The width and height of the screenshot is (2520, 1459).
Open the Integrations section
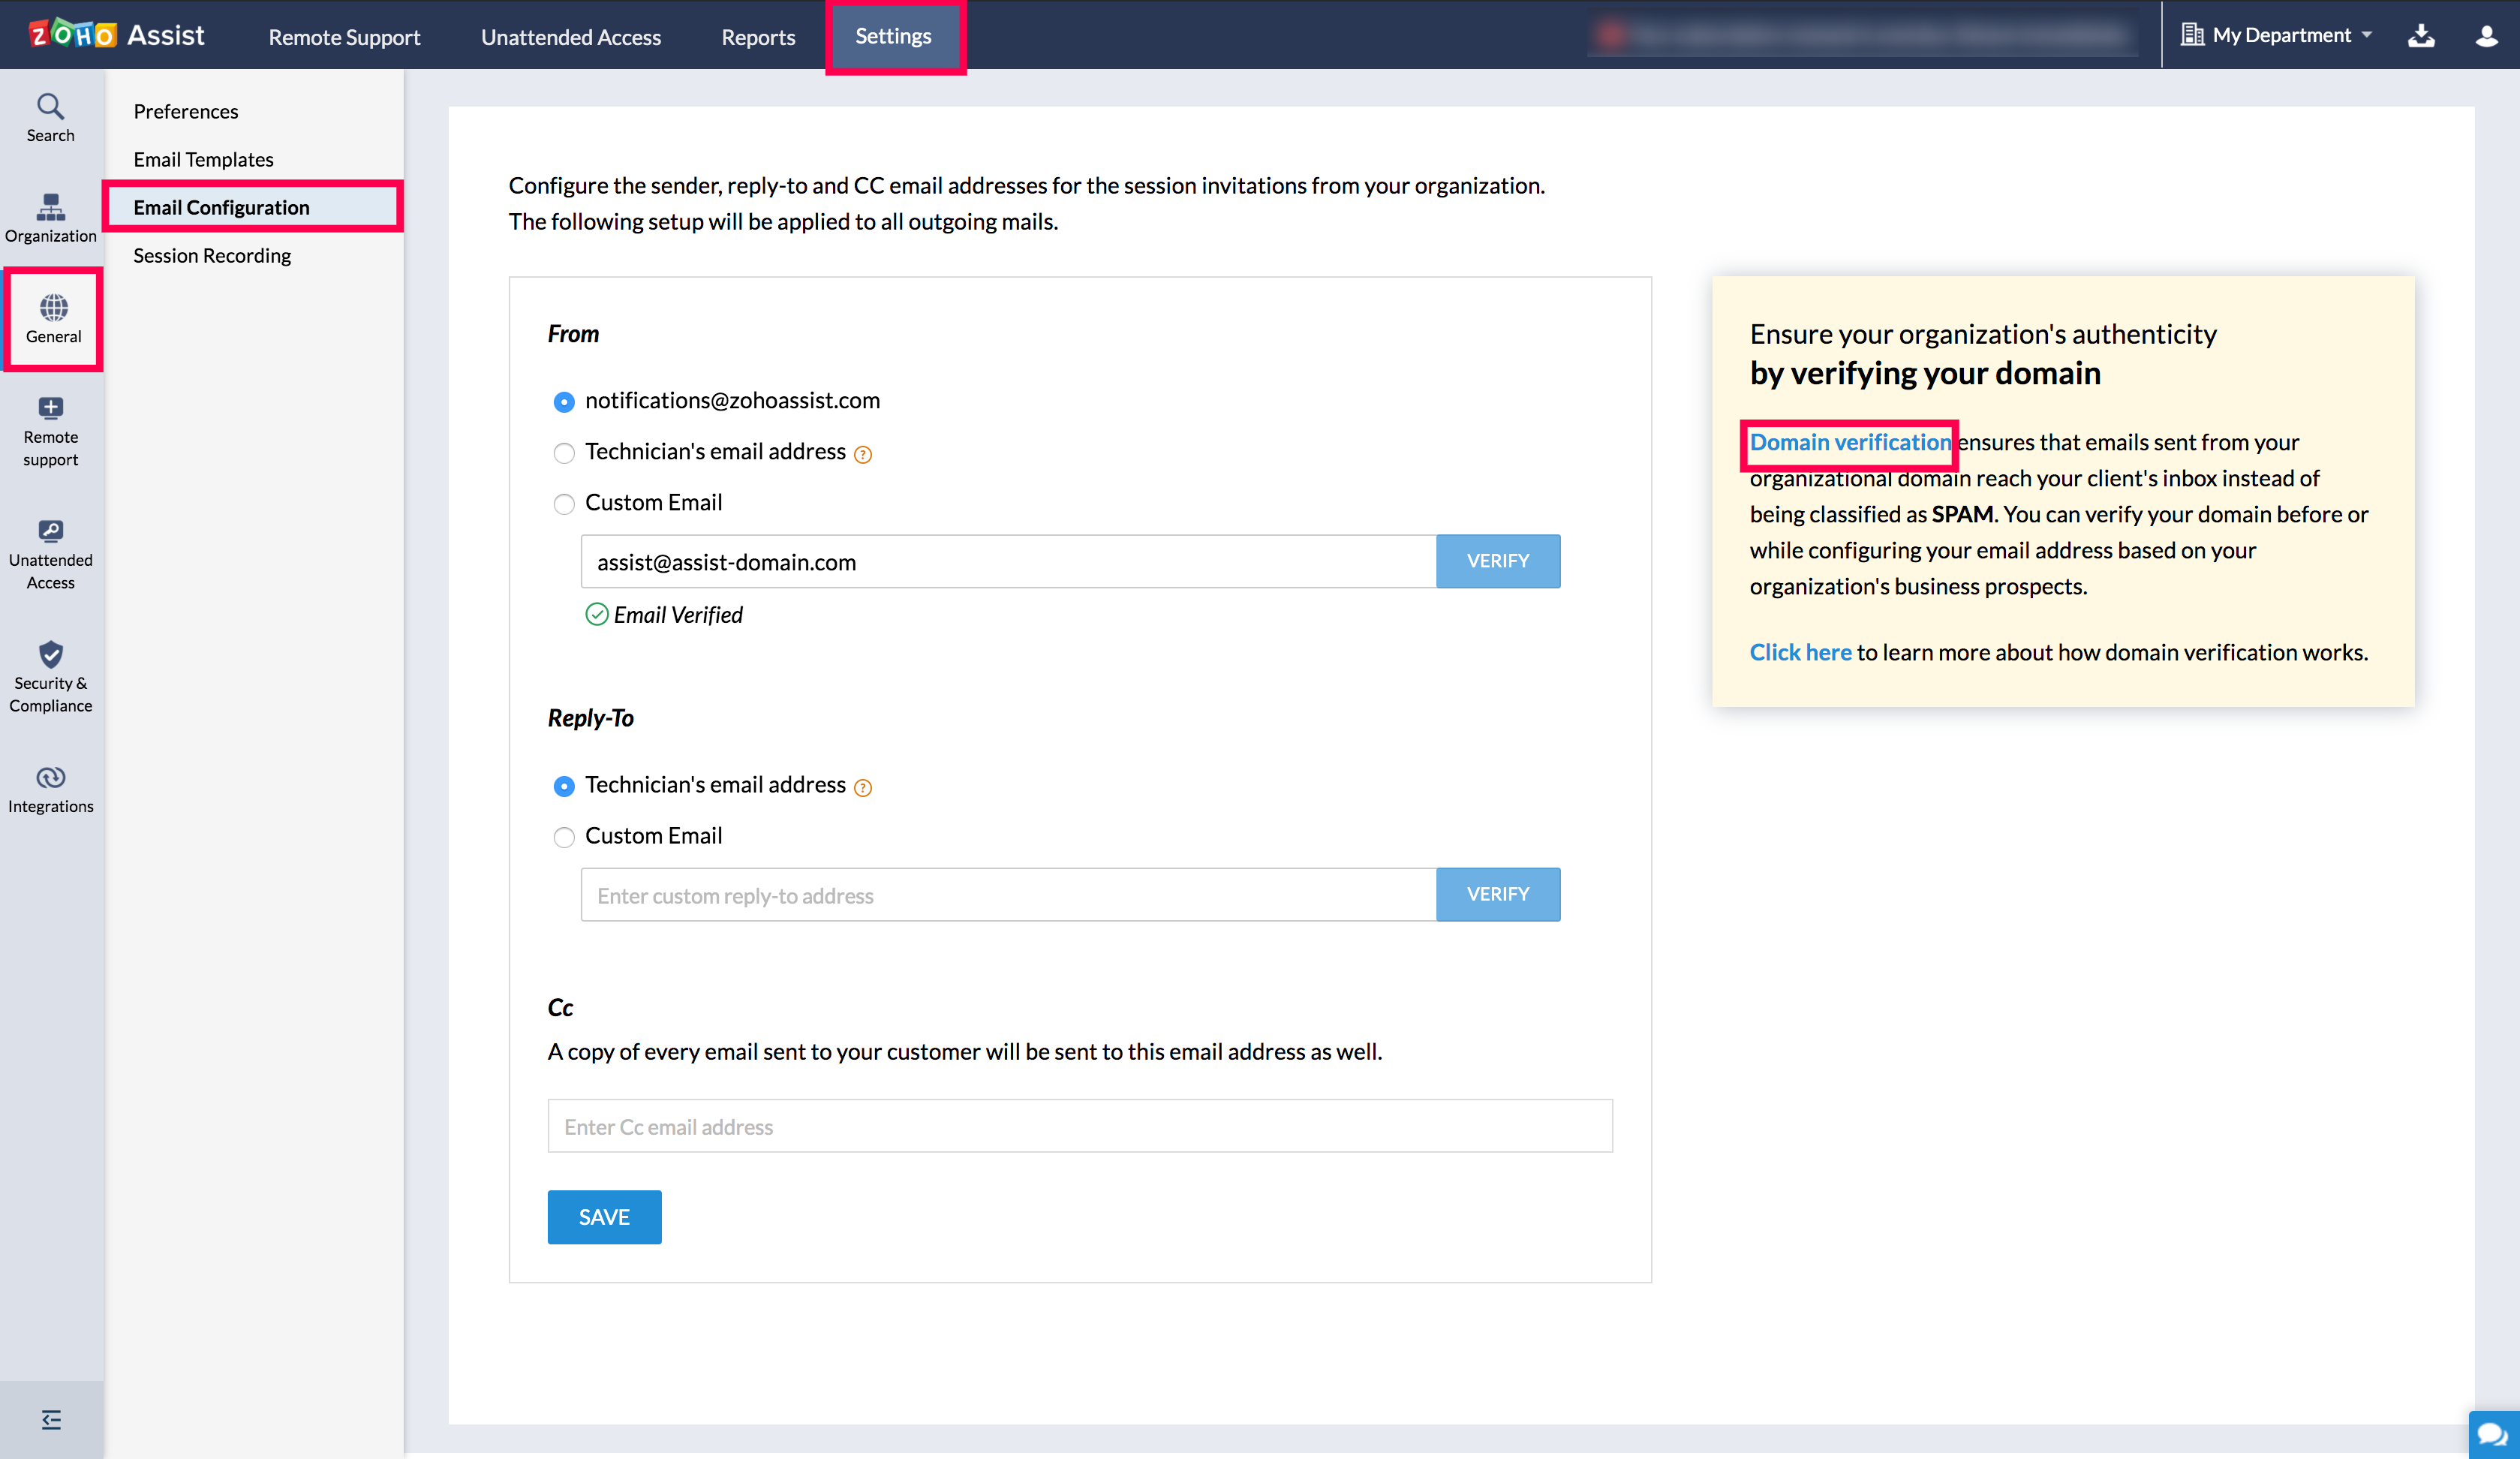[x=50, y=789]
